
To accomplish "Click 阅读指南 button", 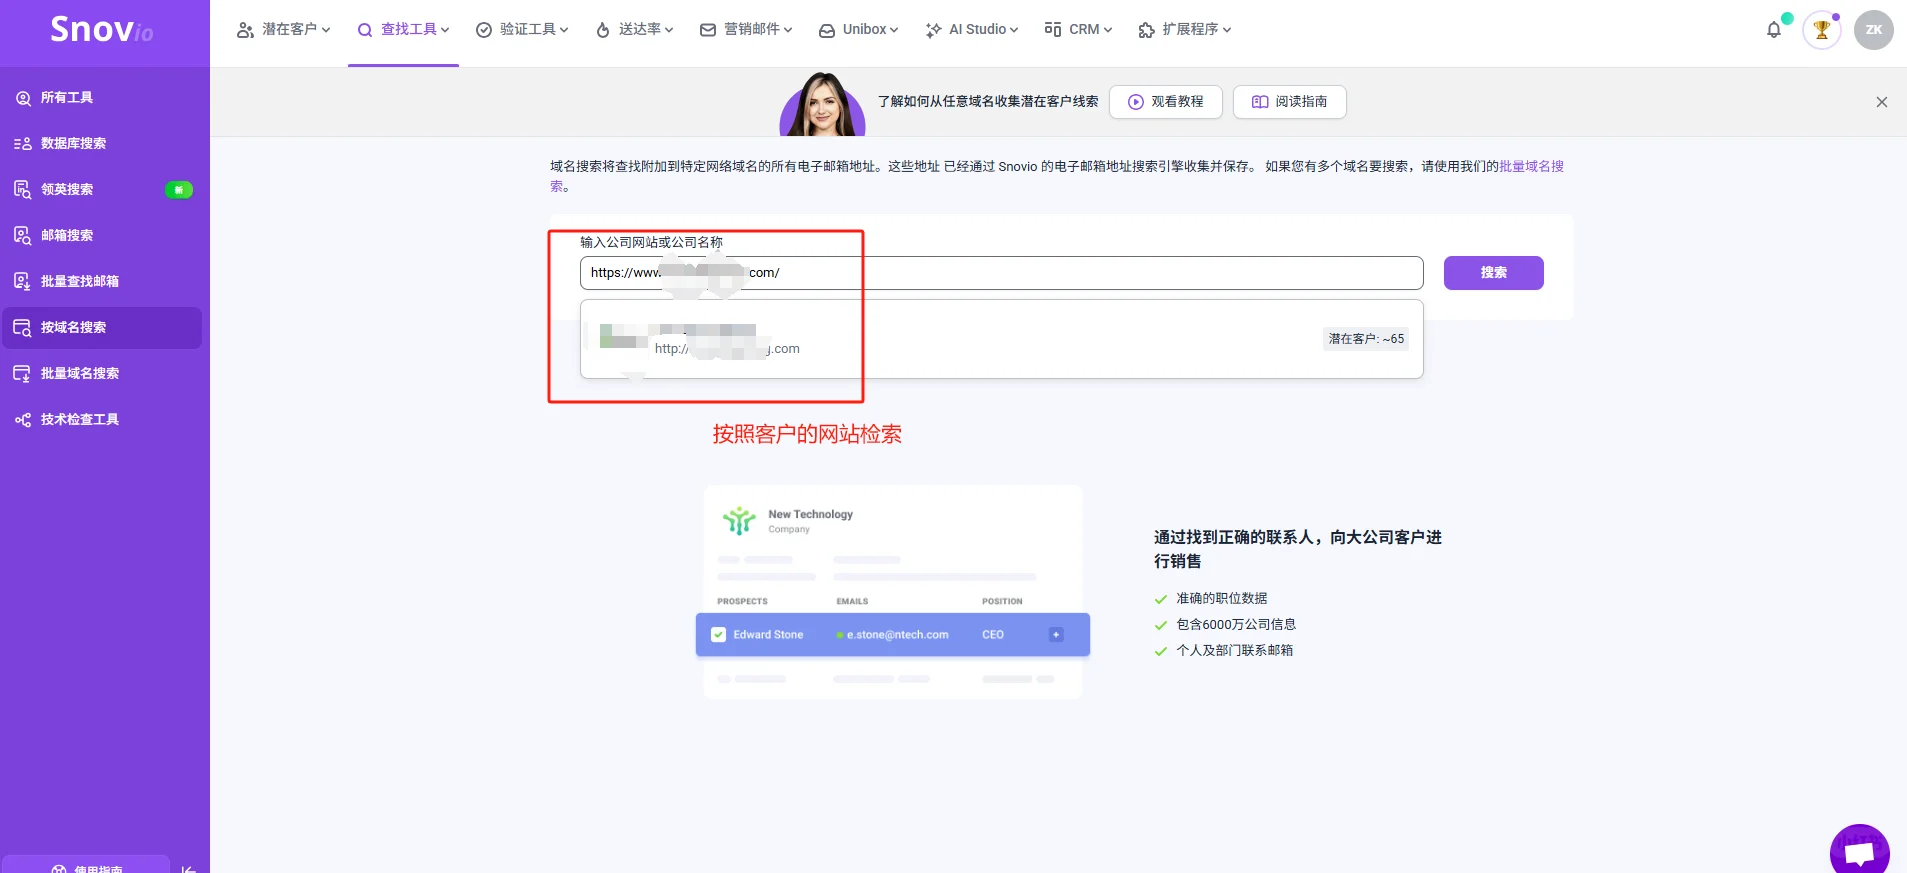I will point(1290,102).
